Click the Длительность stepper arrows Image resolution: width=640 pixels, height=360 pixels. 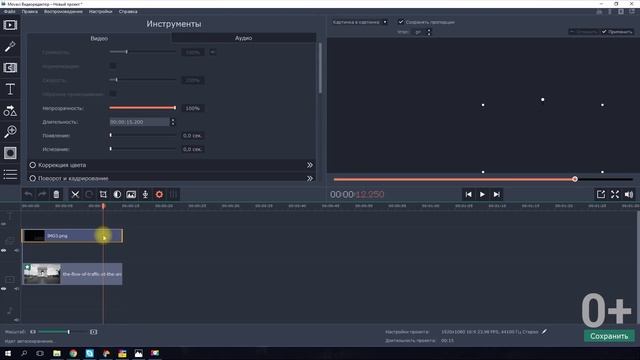pyautogui.click(x=173, y=122)
